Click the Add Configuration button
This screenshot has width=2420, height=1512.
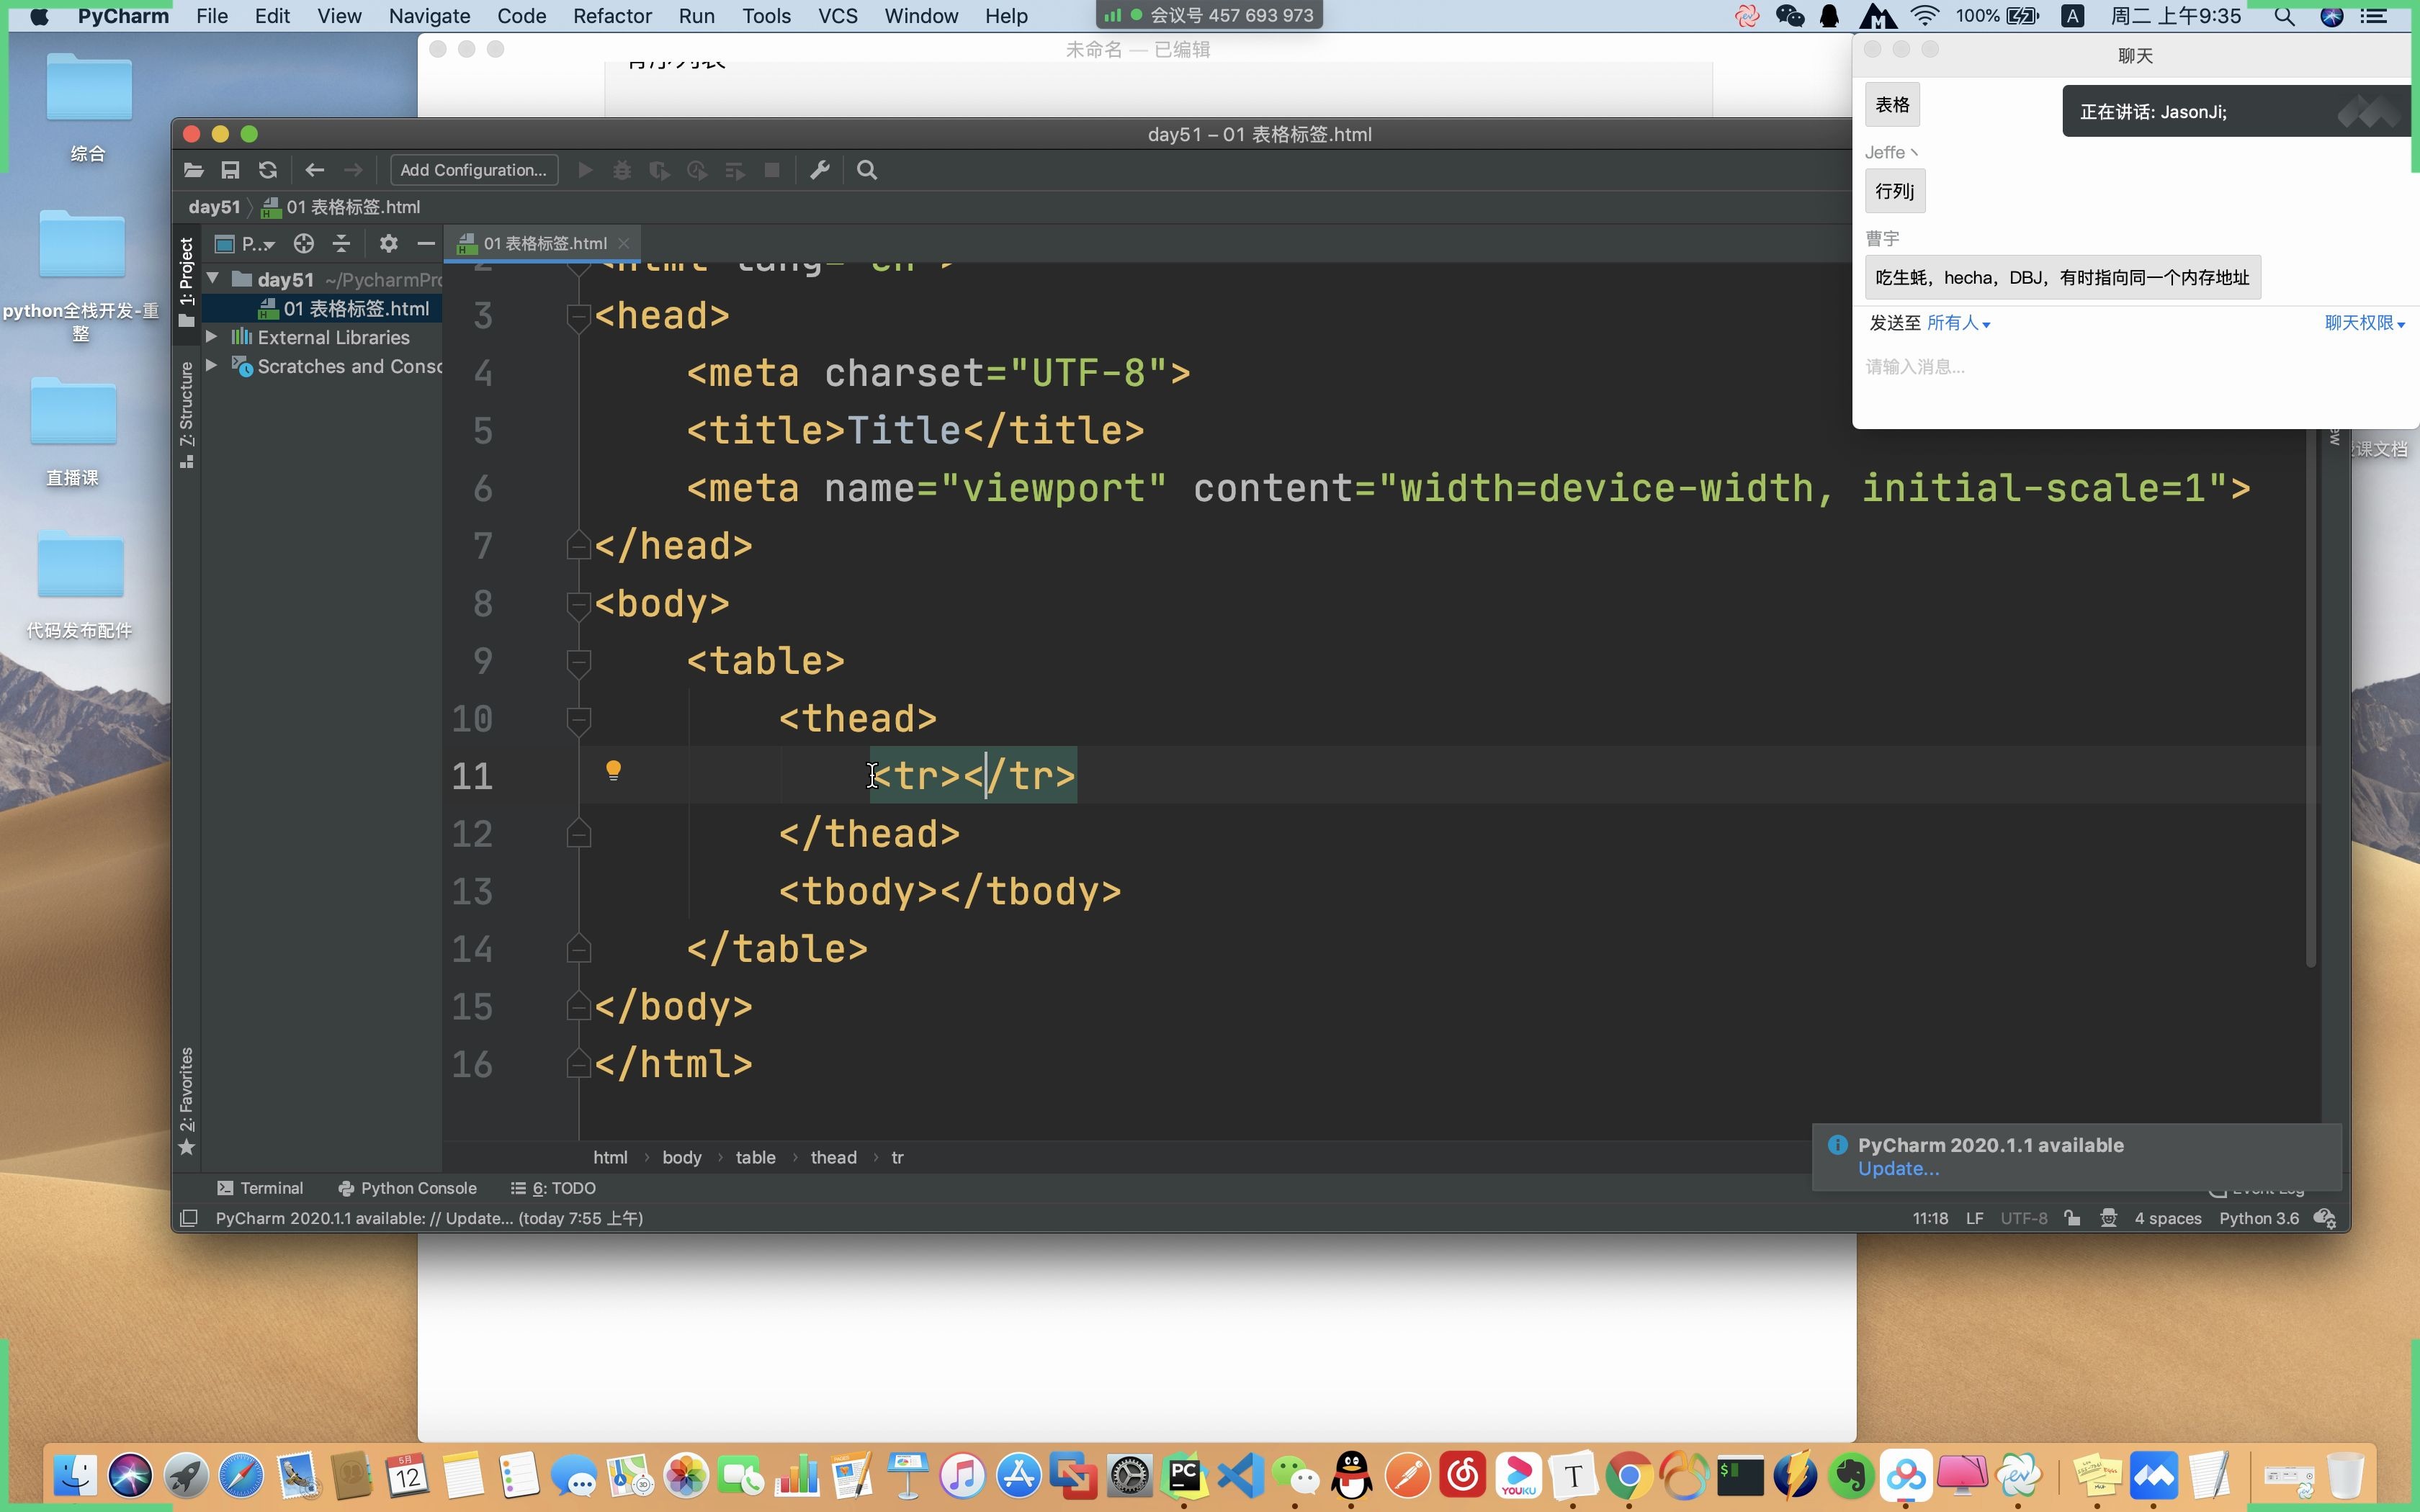(x=473, y=170)
